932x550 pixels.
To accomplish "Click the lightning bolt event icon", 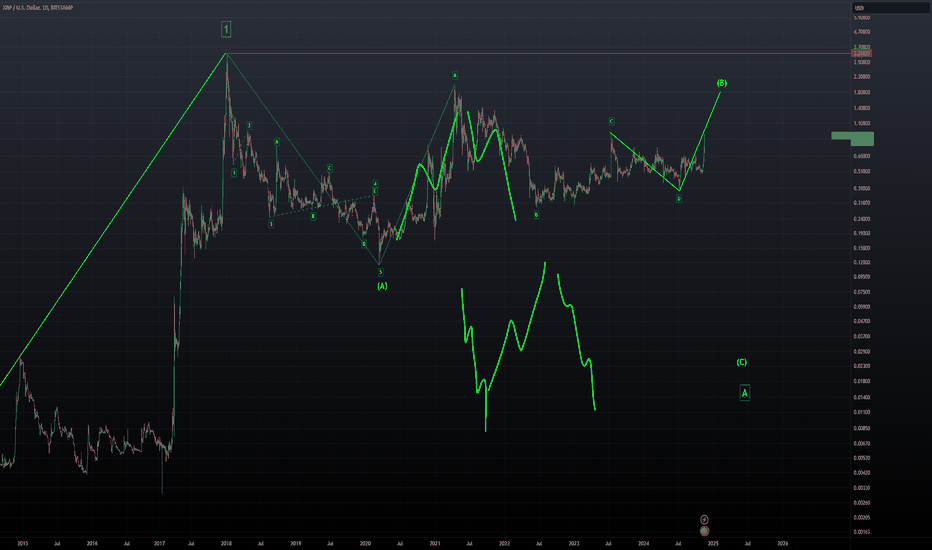I will click(x=704, y=520).
